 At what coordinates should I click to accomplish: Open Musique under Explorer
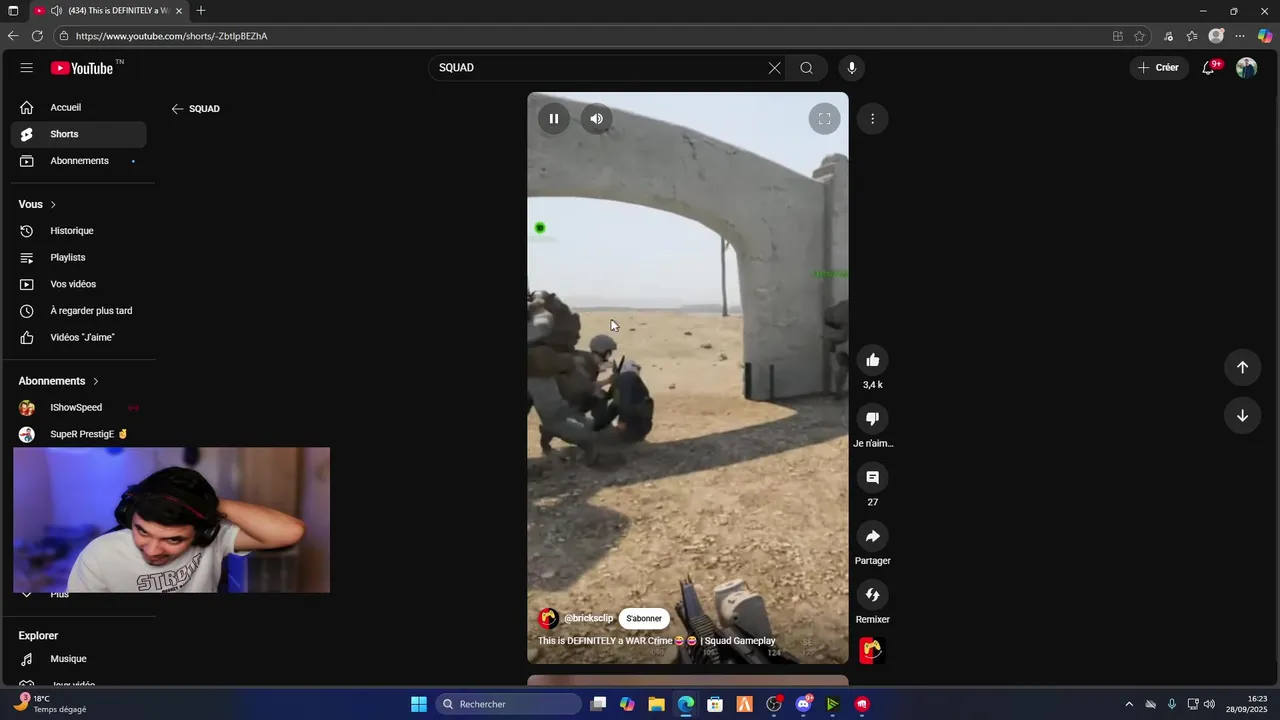pos(78,659)
